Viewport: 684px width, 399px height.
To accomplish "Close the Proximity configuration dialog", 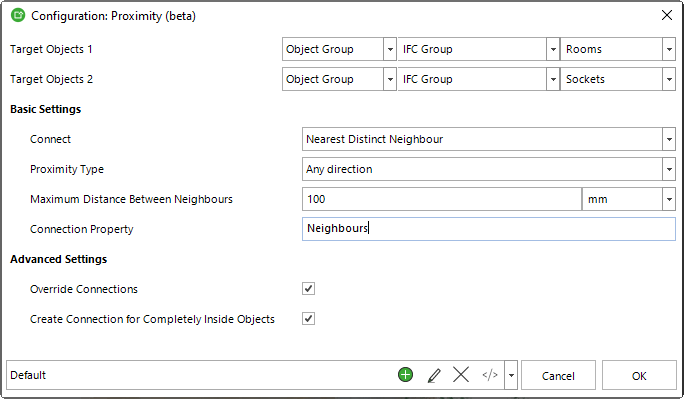I will pyautogui.click(x=667, y=15).
